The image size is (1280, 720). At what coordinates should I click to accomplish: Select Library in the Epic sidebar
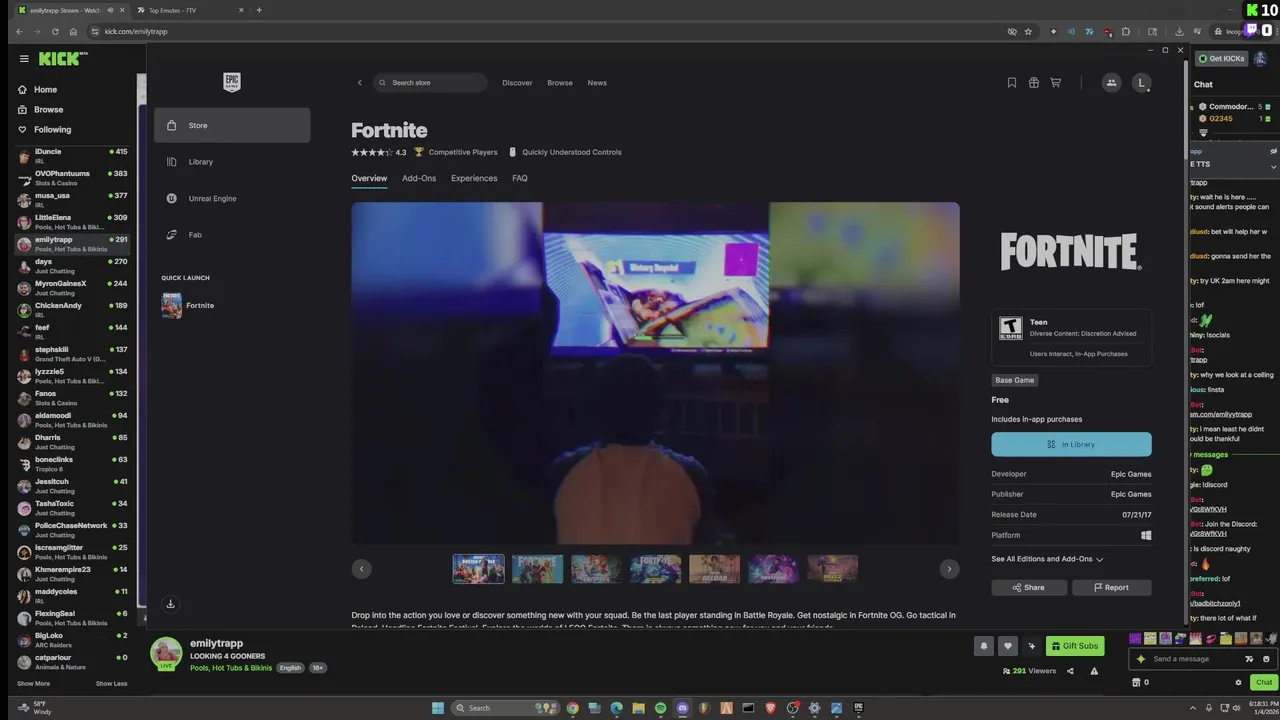(x=232, y=162)
